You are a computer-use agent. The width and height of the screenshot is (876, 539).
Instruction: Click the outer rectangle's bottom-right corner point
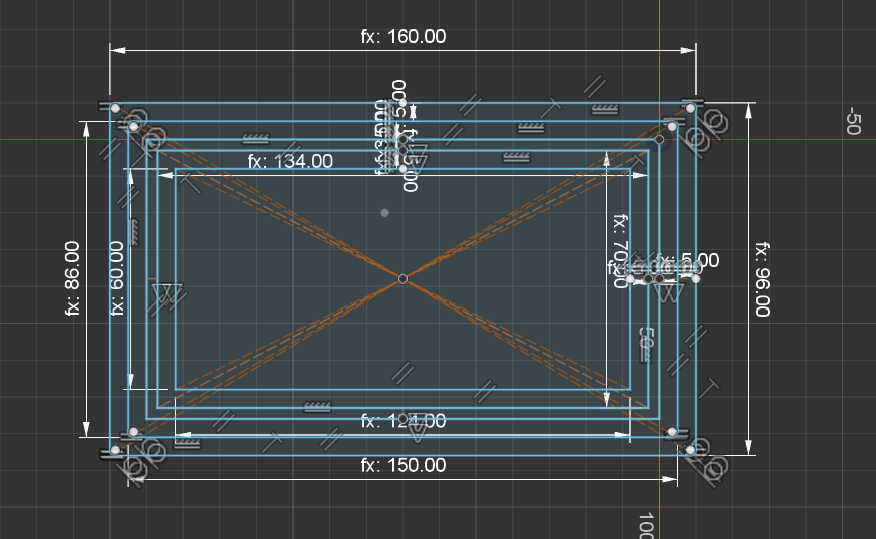tap(690, 450)
